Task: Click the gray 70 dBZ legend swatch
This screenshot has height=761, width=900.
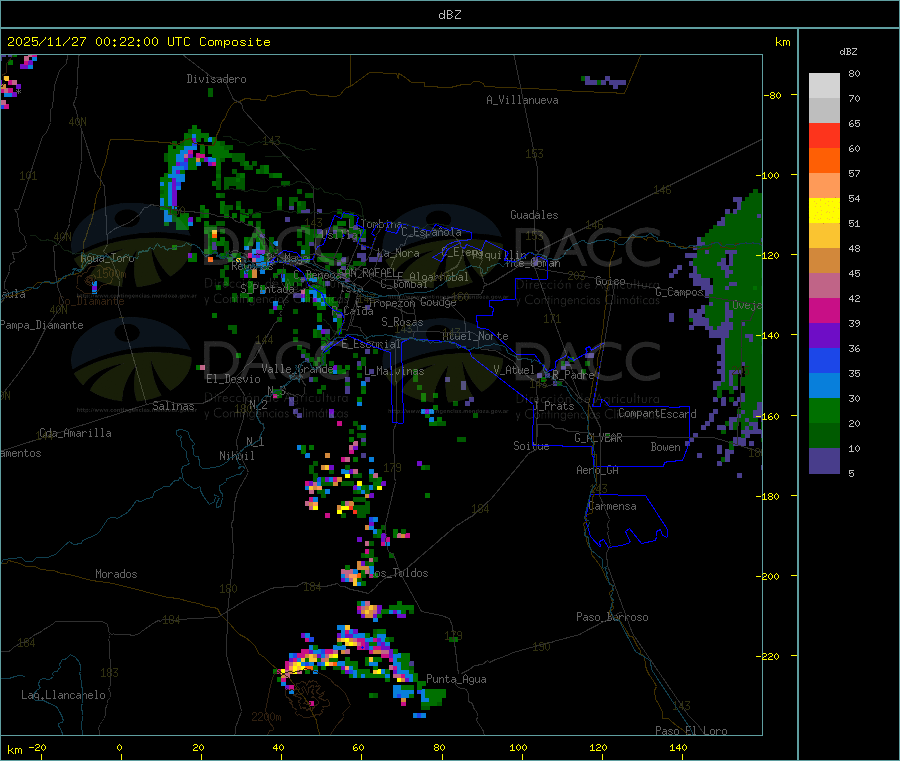Action: tap(824, 111)
